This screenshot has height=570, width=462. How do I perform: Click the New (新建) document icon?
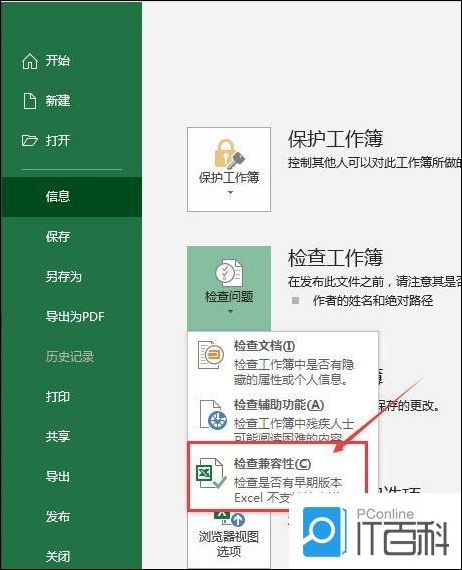tap(30, 101)
